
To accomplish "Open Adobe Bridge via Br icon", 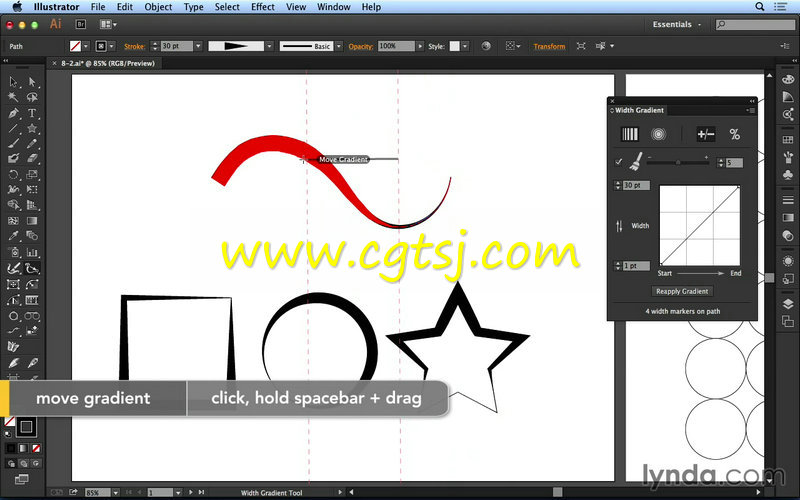I will [81, 24].
